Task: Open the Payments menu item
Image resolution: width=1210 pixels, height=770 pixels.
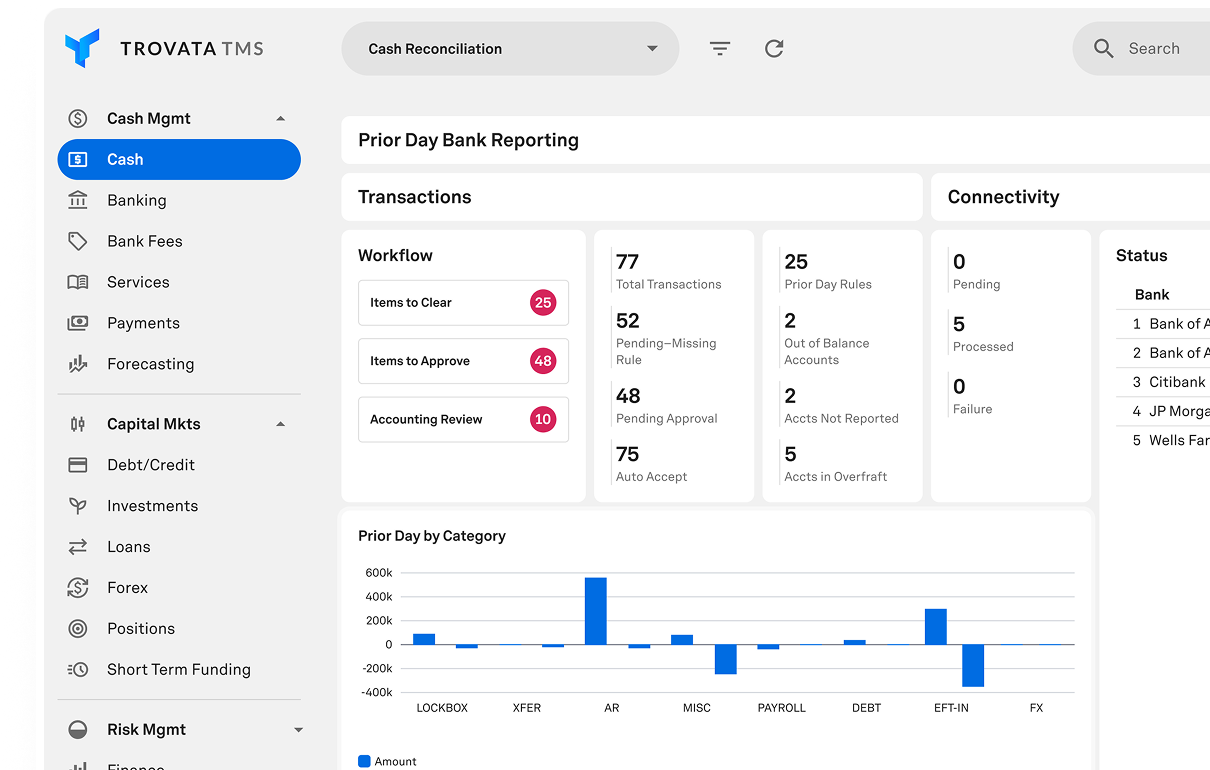Action: [143, 323]
